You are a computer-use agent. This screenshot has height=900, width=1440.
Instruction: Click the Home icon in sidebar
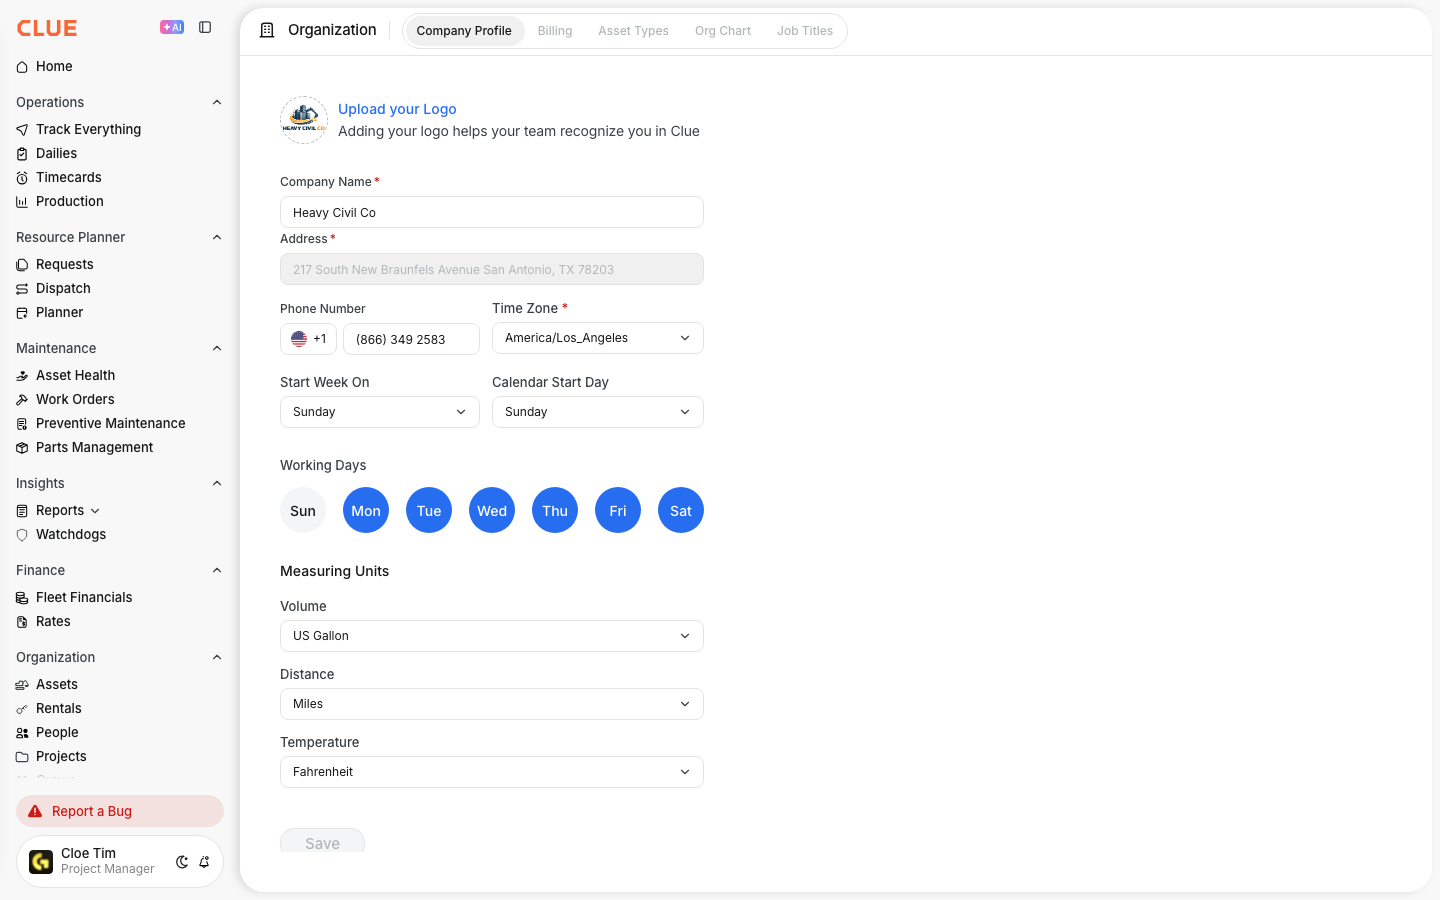coord(22,67)
